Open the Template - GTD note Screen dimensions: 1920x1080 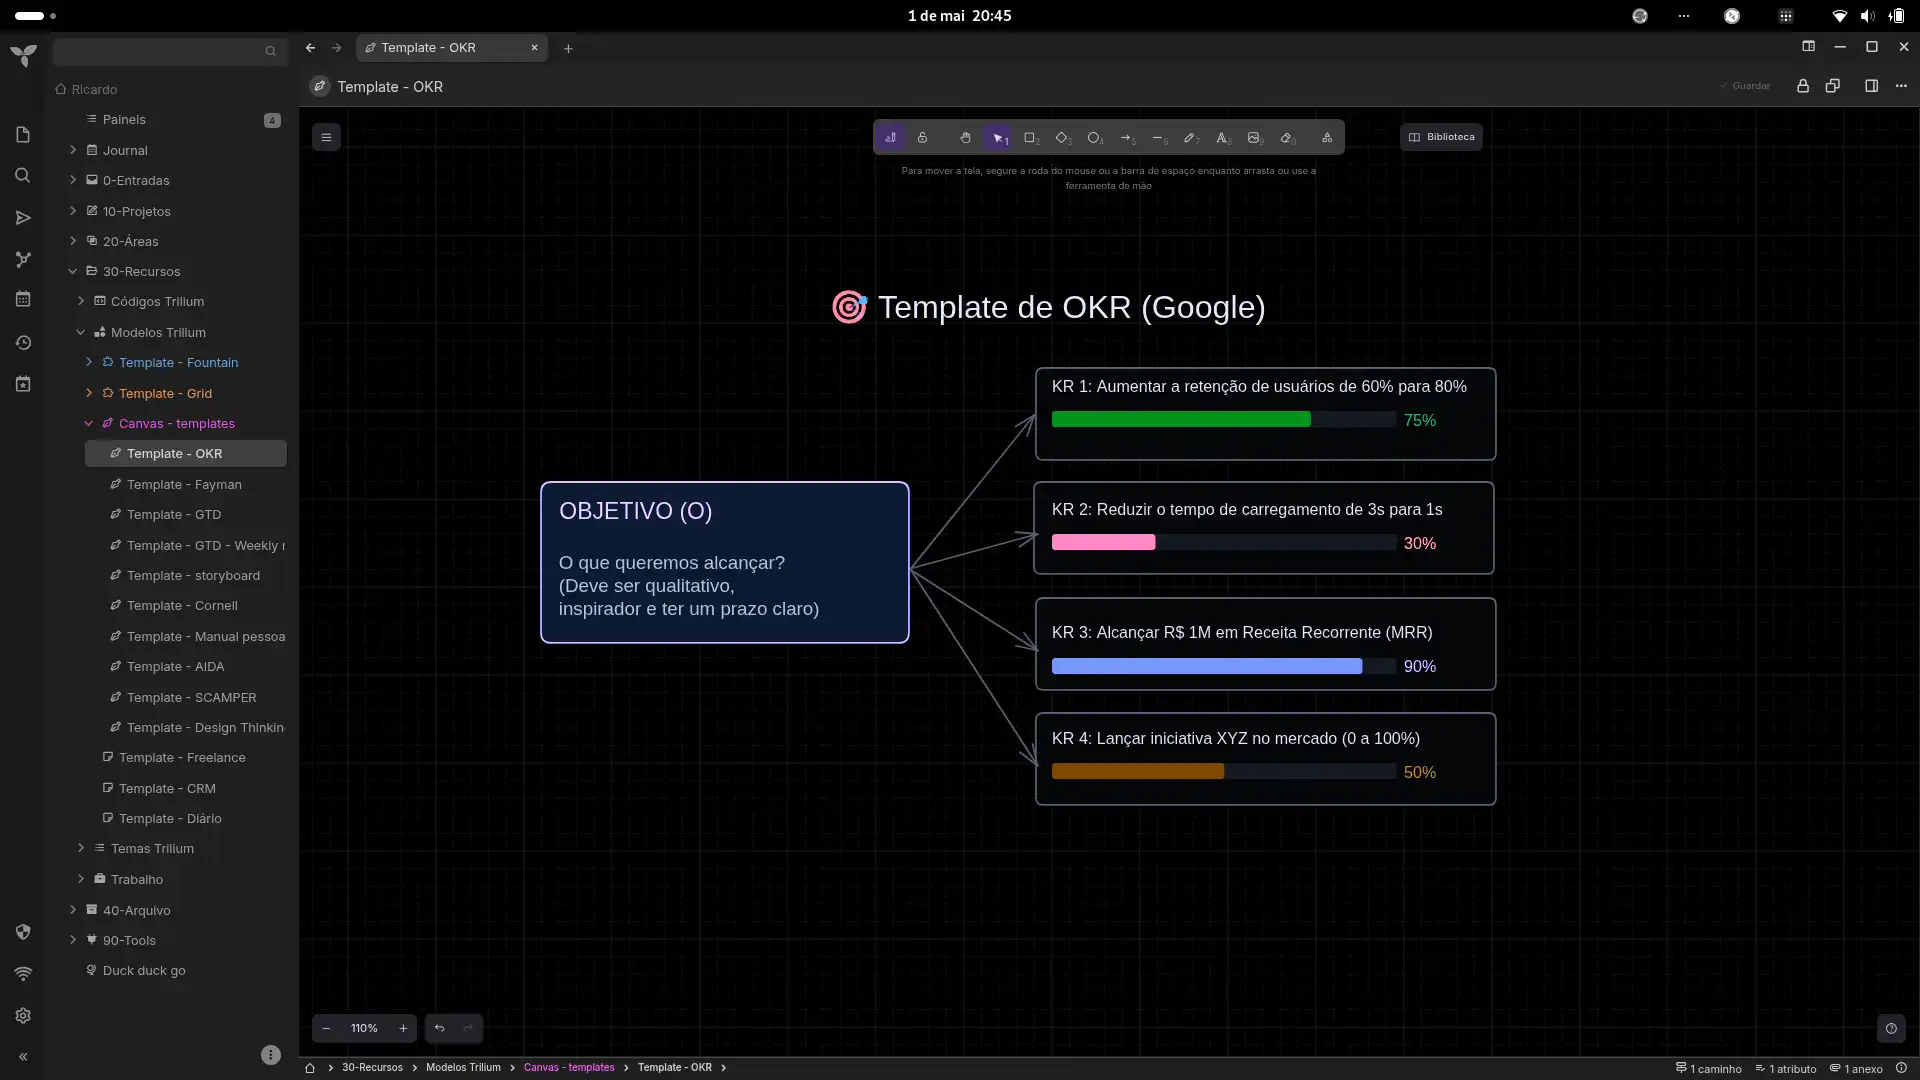(x=174, y=515)
